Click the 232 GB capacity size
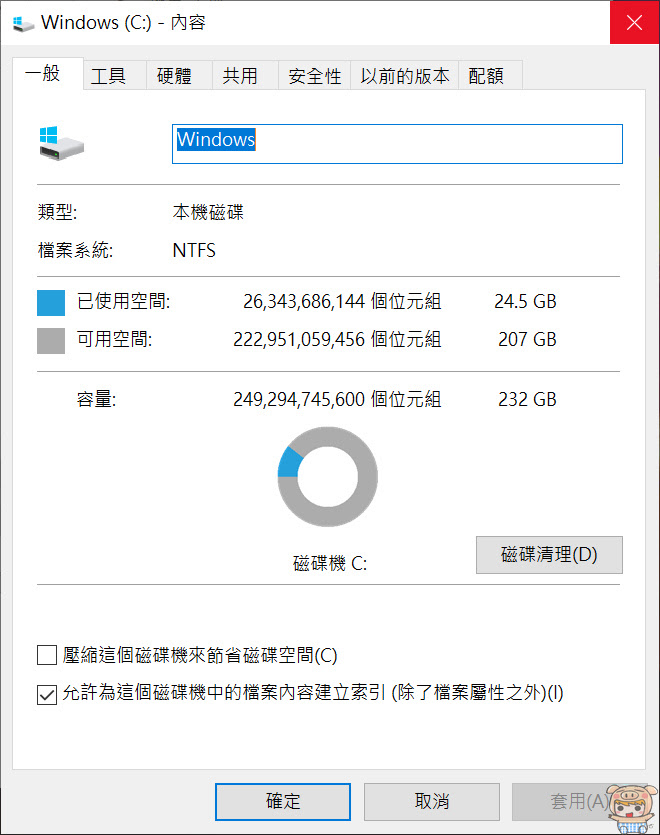The height and width of the screenshot is (835, 660). [x=527, y=399]
